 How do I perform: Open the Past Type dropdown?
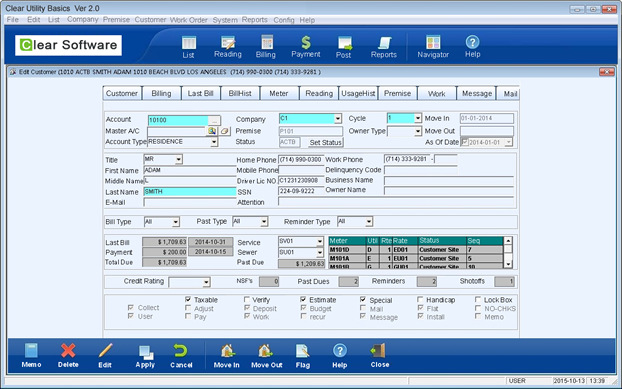(264, 222)
